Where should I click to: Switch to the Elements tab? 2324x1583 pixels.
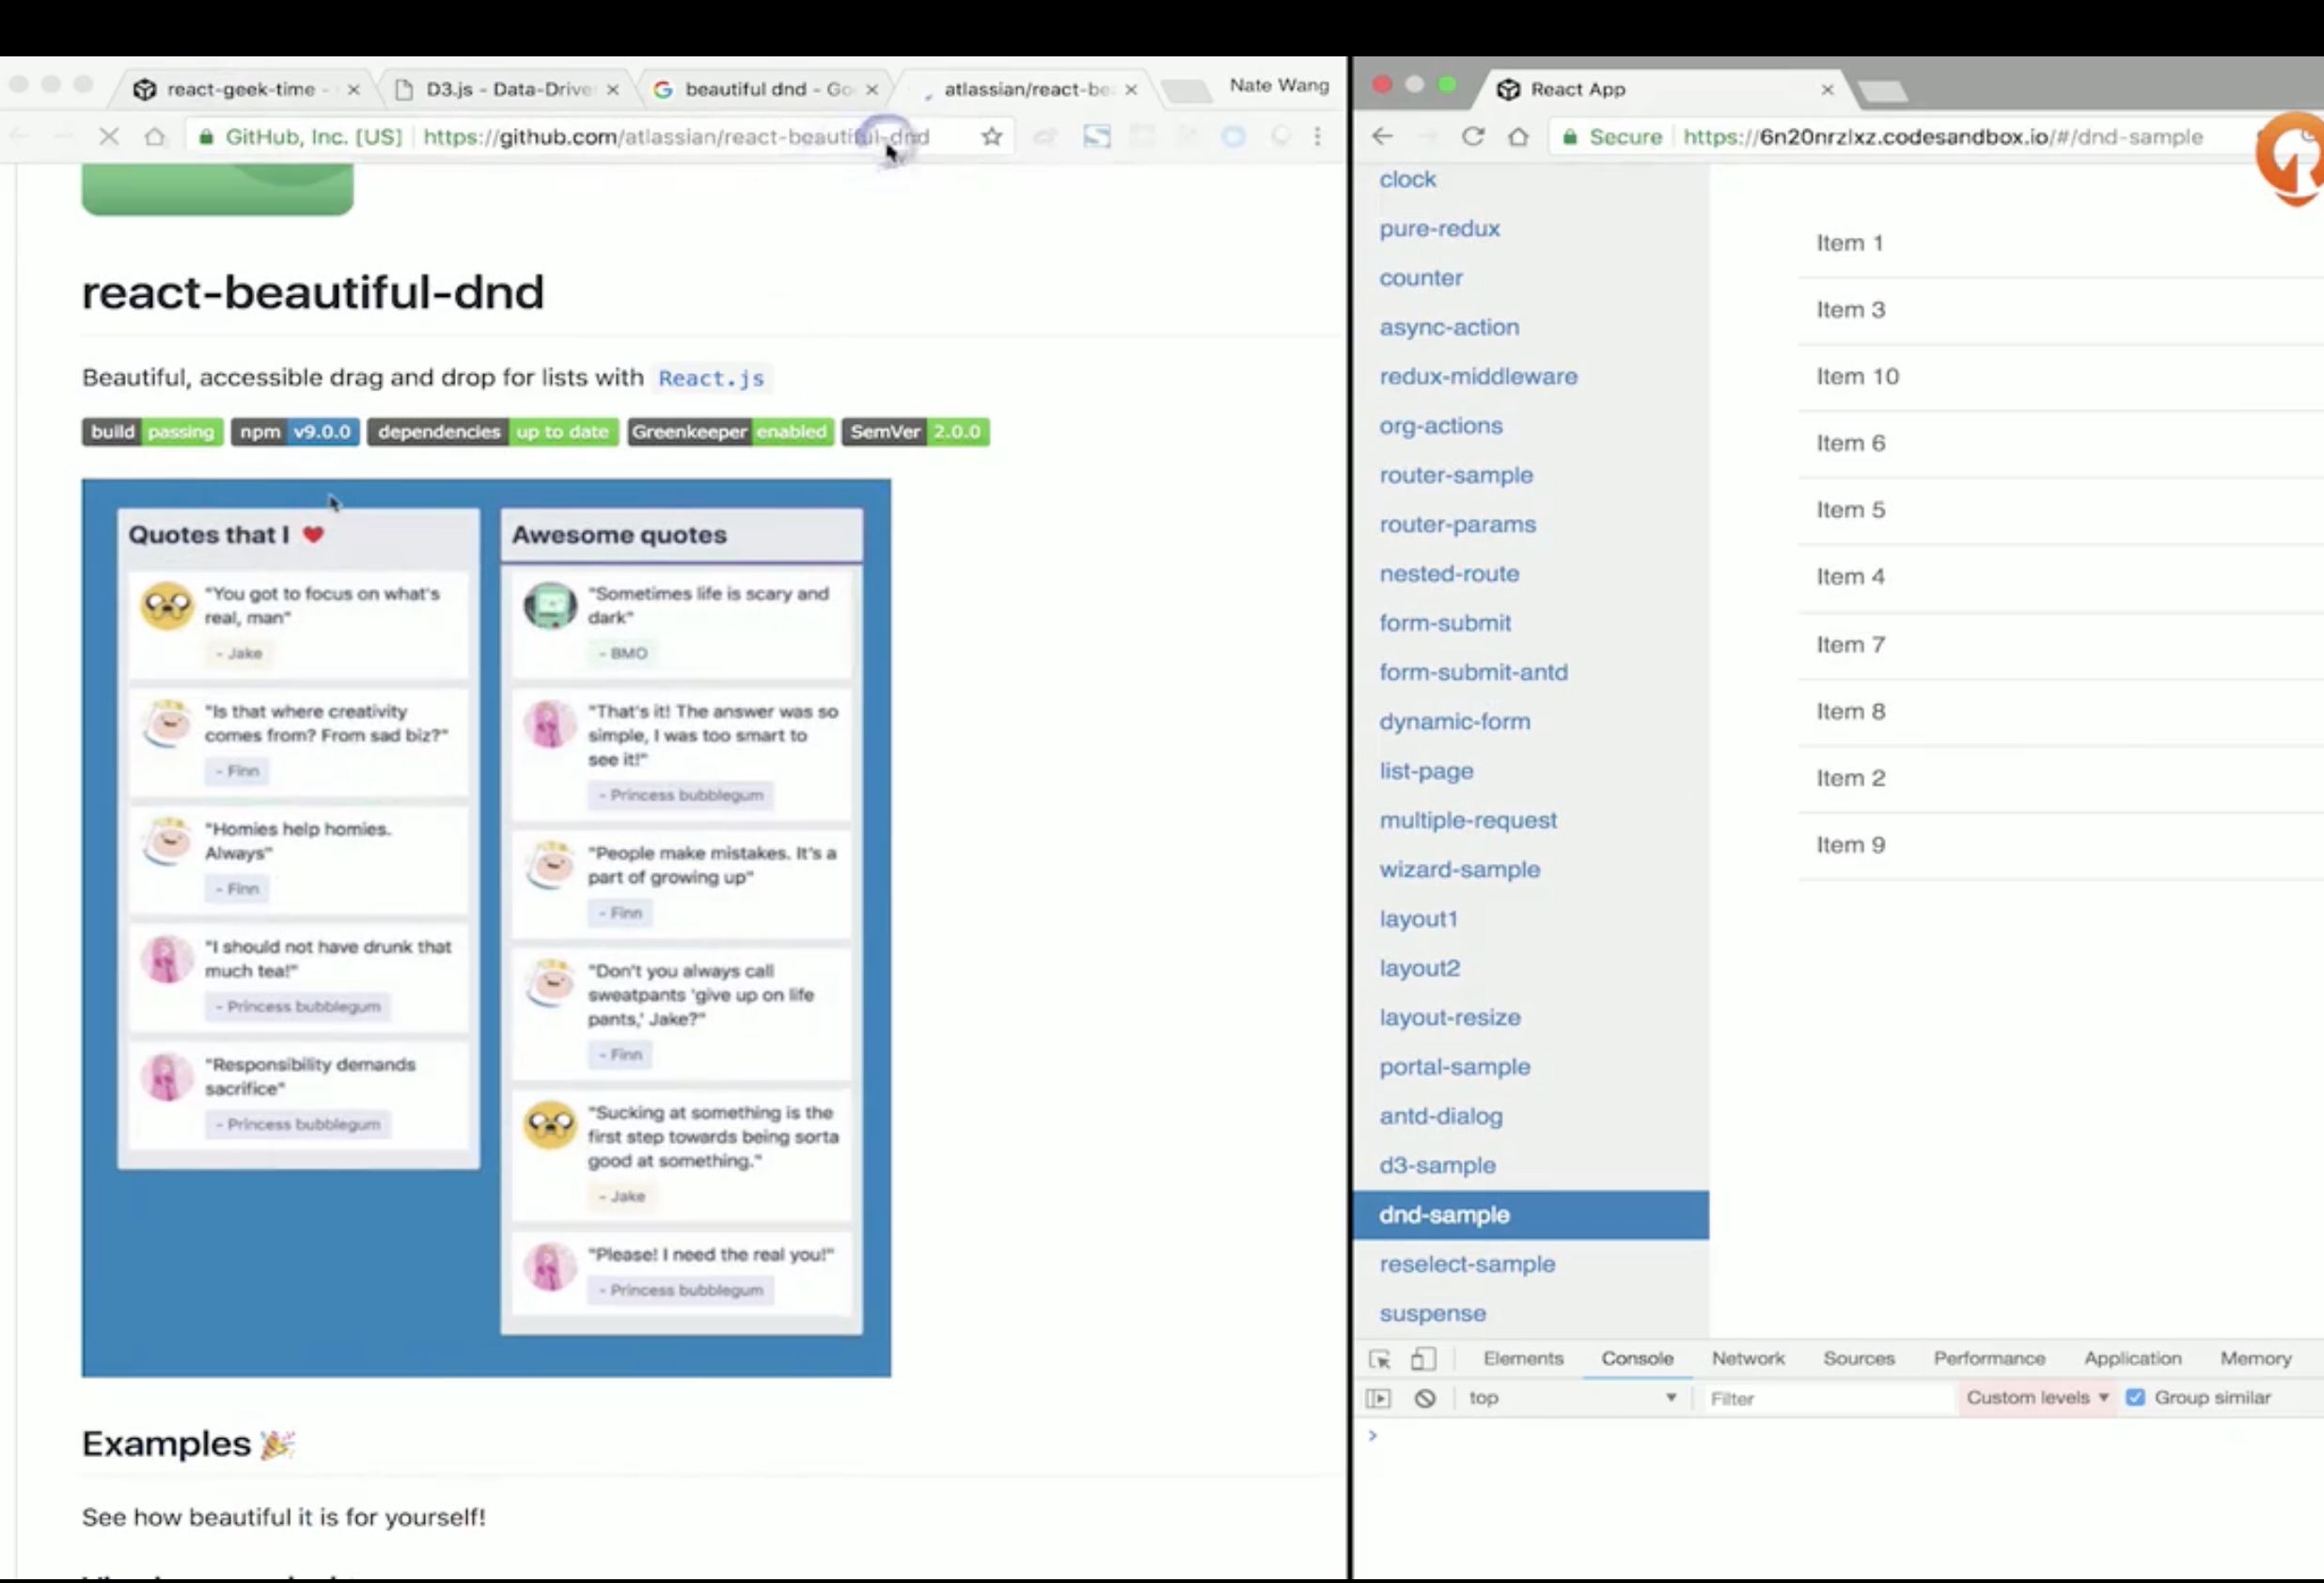coord(1522,1358)
